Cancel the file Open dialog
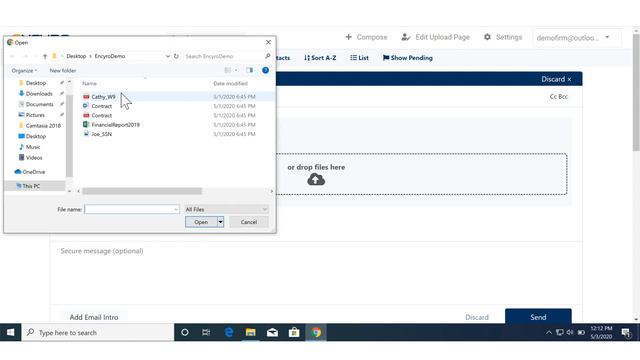This screenshot has width=640, height=360. [249, 222]
